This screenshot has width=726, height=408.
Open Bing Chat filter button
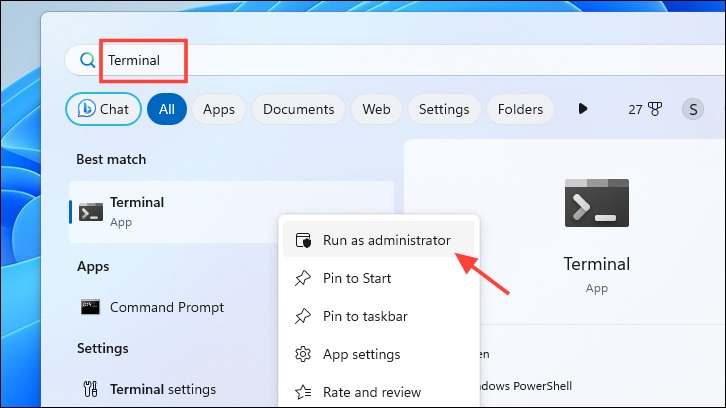103,109
